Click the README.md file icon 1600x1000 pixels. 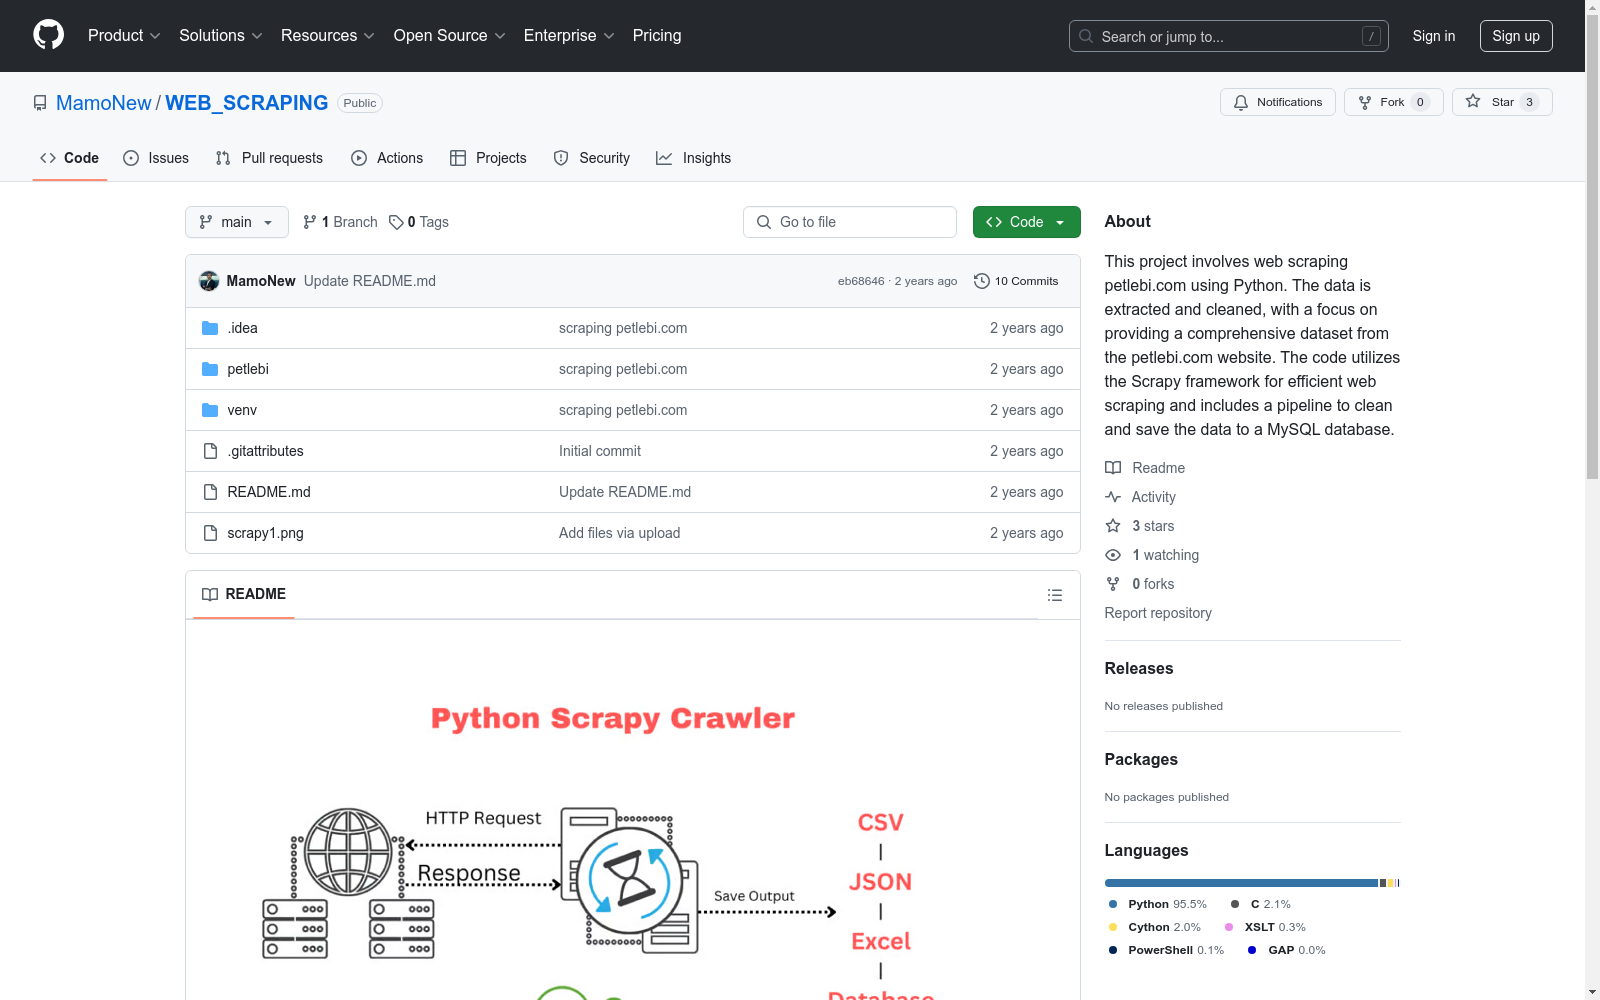pos(210,492)
